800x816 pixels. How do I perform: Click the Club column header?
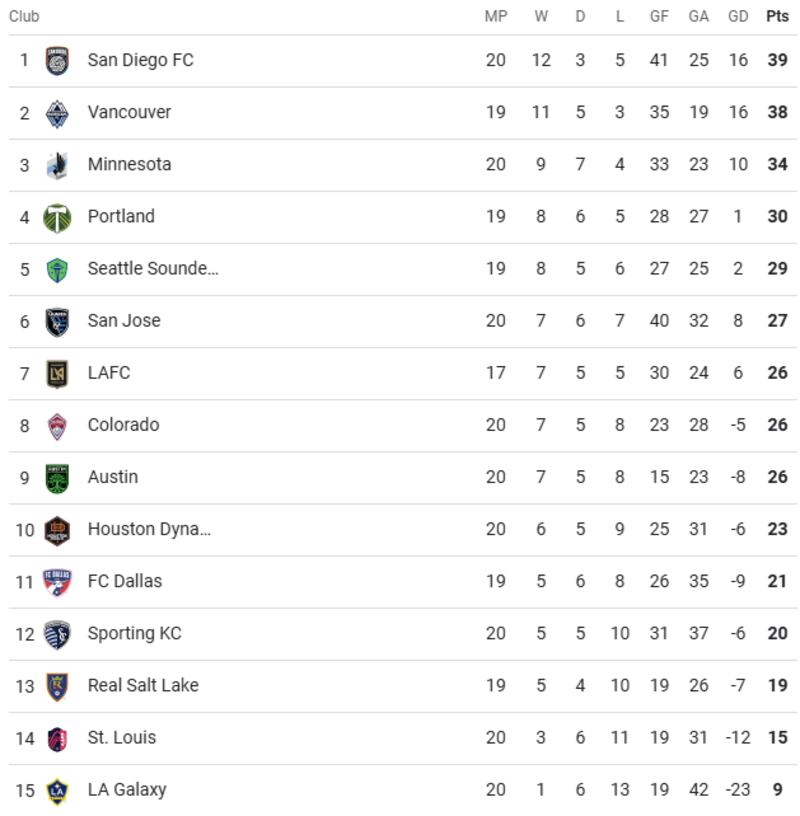(x=24, y=16)
